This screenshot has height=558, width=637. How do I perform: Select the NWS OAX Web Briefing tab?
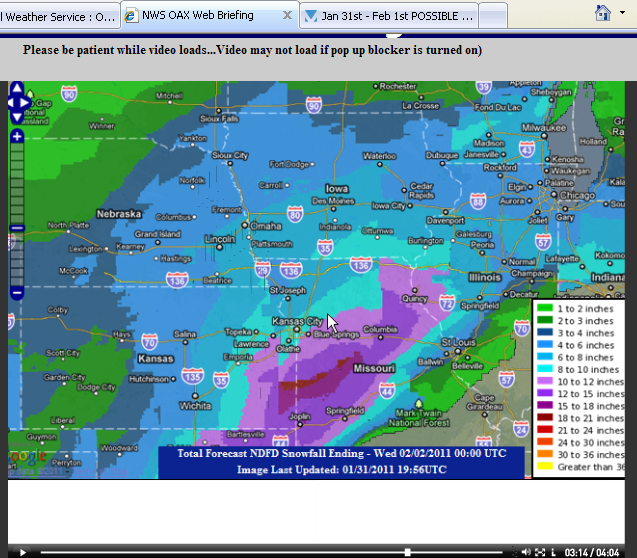click(198, 15)
